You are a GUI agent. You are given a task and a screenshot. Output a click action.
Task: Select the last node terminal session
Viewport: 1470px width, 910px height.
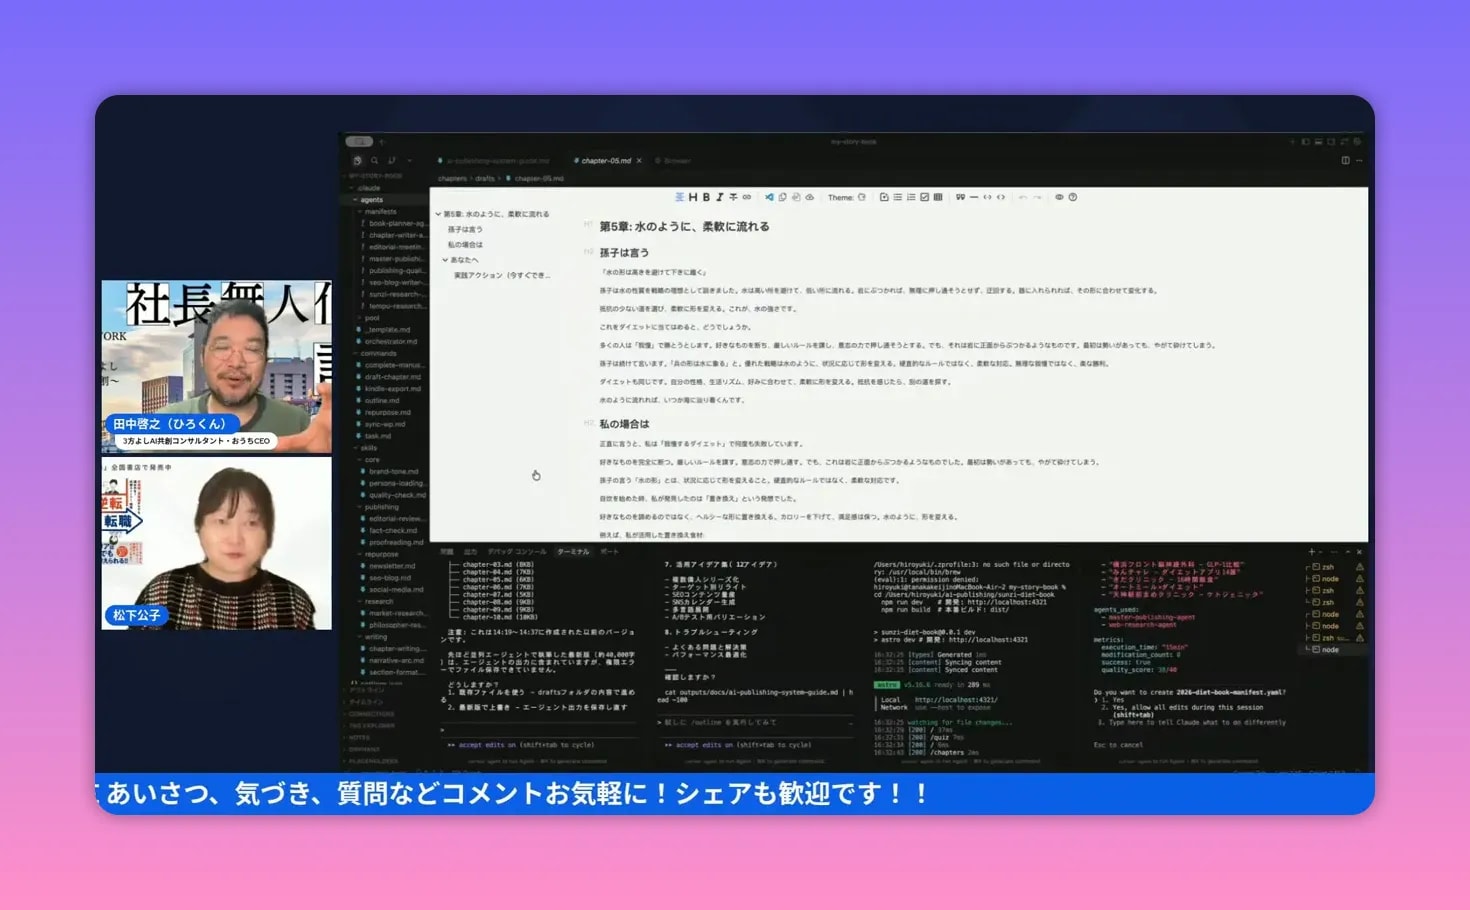coord(1329,650)
